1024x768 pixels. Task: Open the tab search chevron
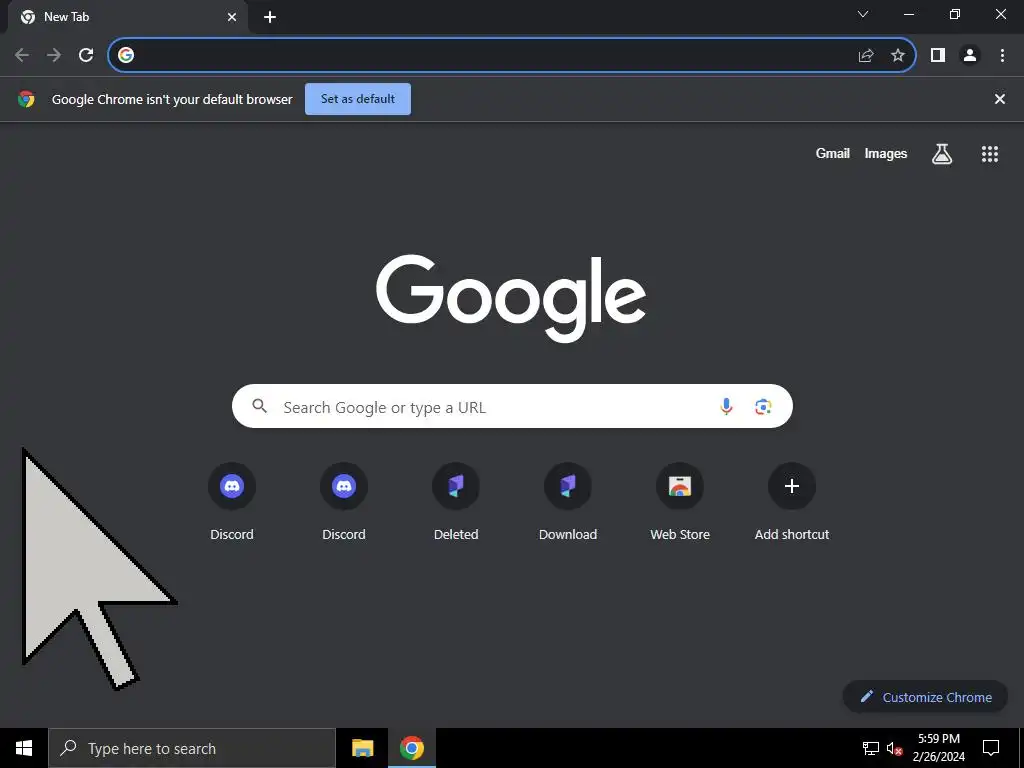(863, 14)
